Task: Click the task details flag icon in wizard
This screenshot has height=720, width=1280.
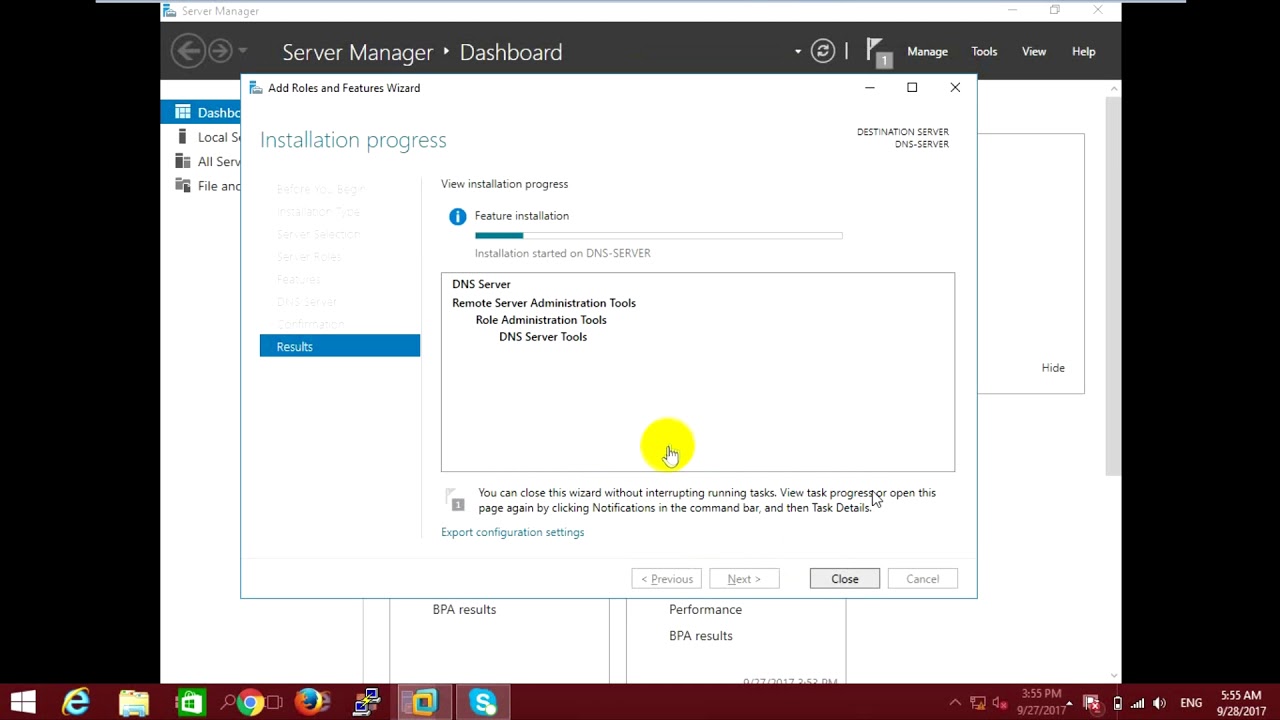Action: click(455, 499)
